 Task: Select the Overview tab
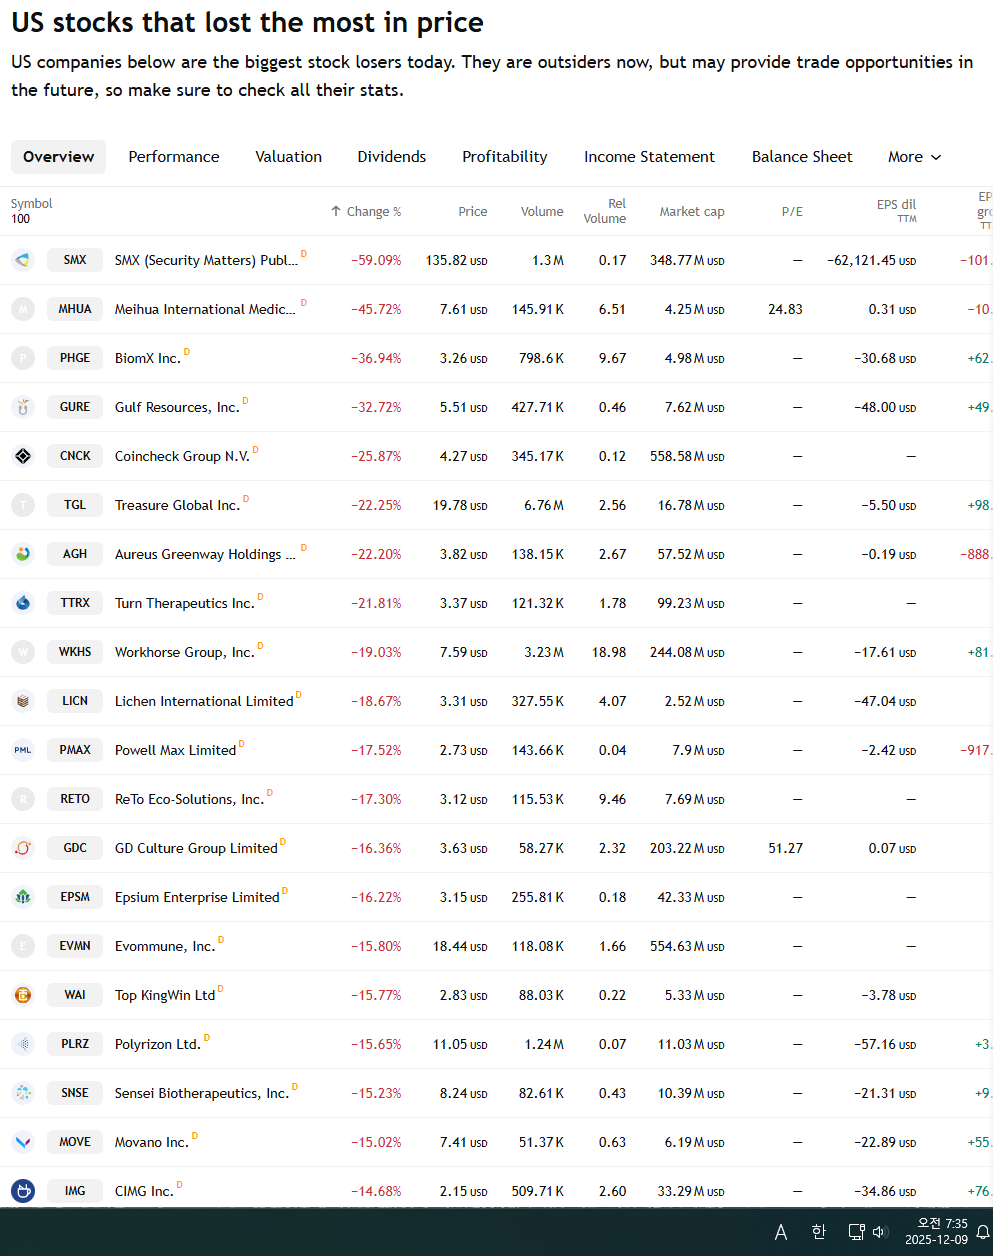tap(59, 157)
